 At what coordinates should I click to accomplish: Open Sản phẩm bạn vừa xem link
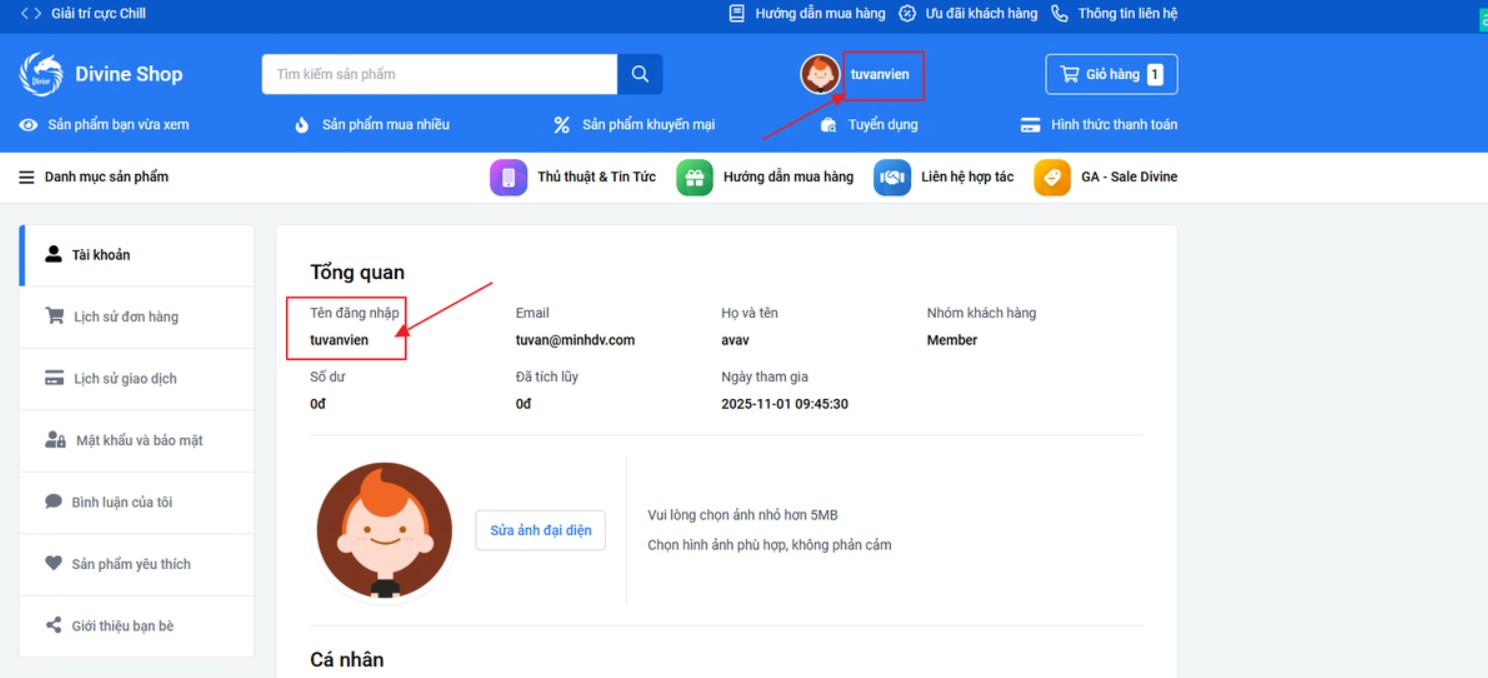[117, 125]
